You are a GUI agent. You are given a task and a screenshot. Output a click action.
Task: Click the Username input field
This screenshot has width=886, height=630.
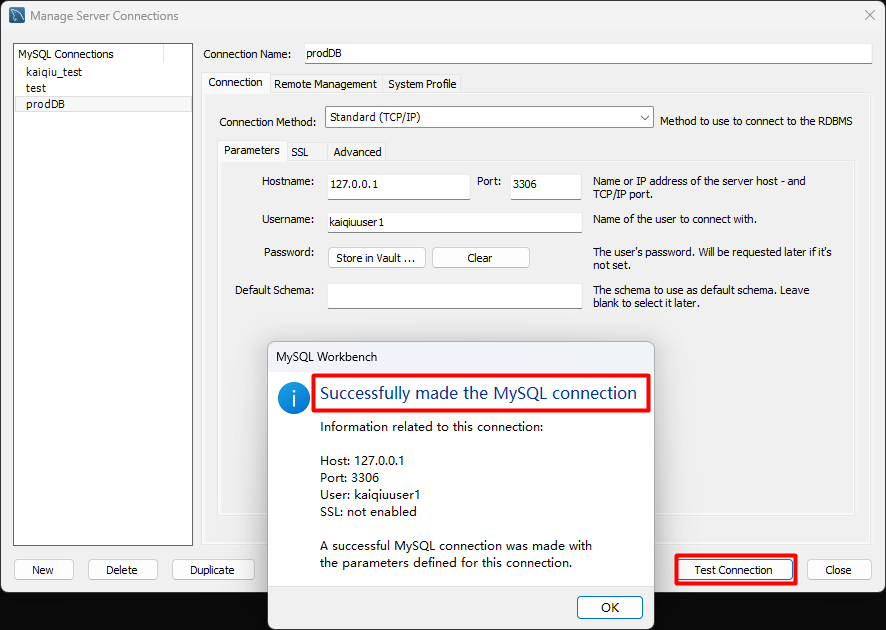(454, 222)
